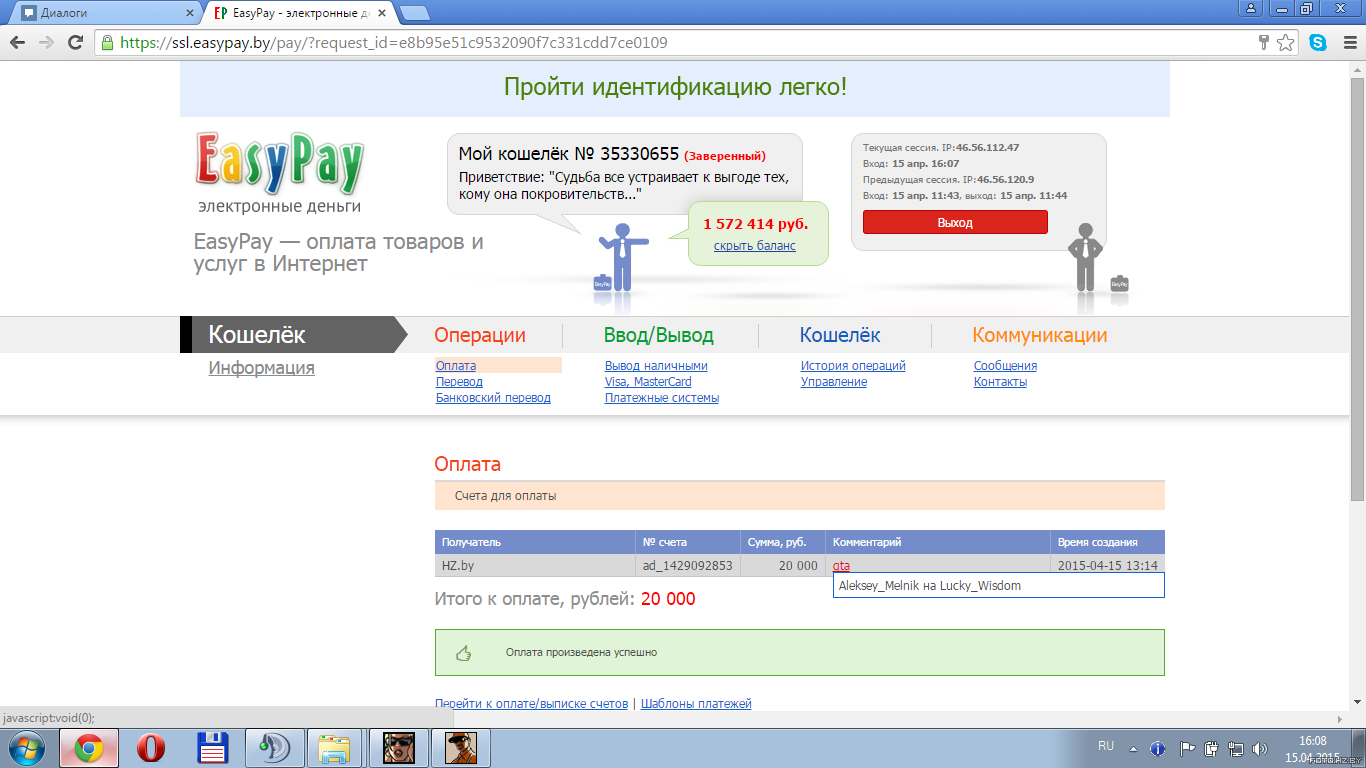Open the Сообщения link
Viewport: 1366px width, 768px height.
tap(1005, 366)
